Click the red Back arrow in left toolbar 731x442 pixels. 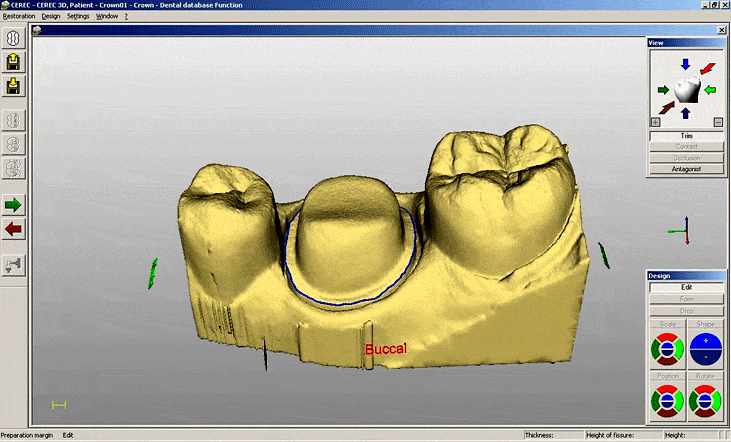point(15,230)
